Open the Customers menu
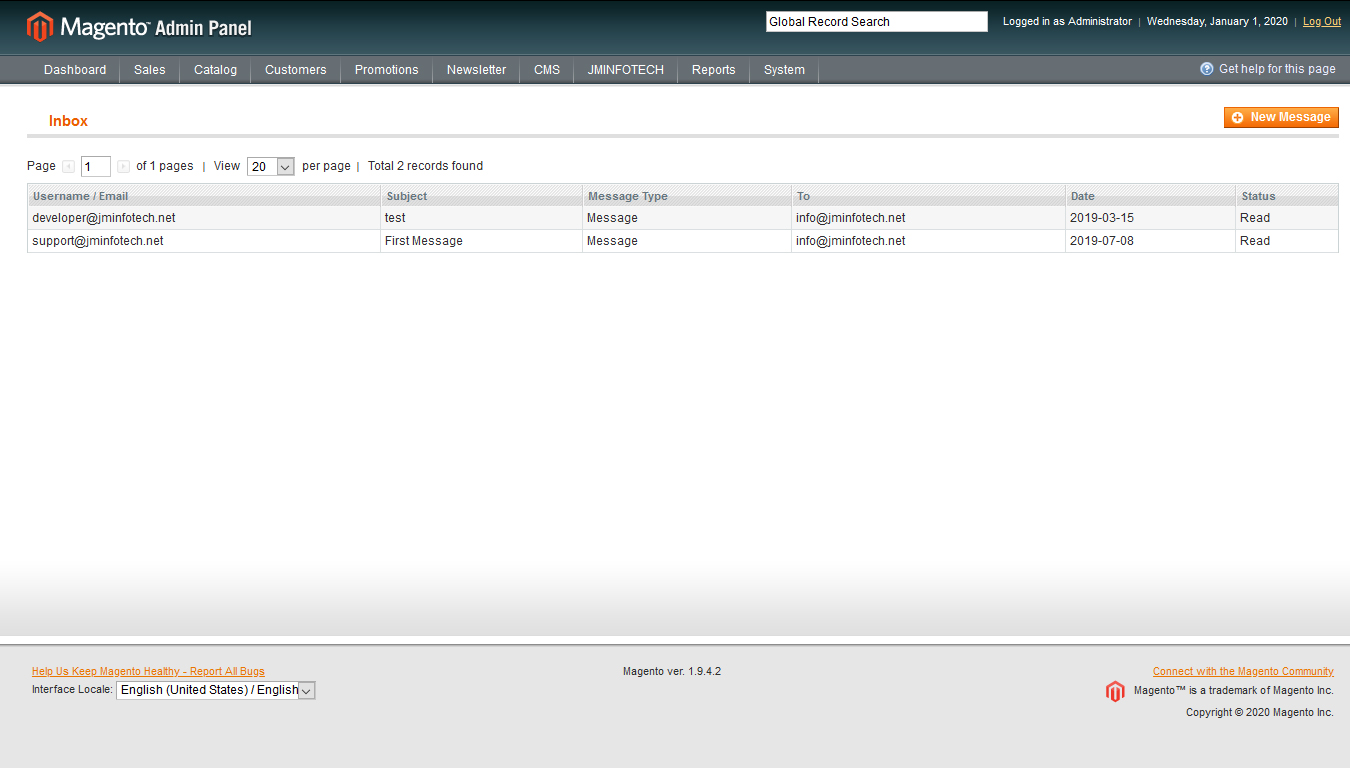The width and height of the screenshot is (1350, 768). click(x=296, y=70)
